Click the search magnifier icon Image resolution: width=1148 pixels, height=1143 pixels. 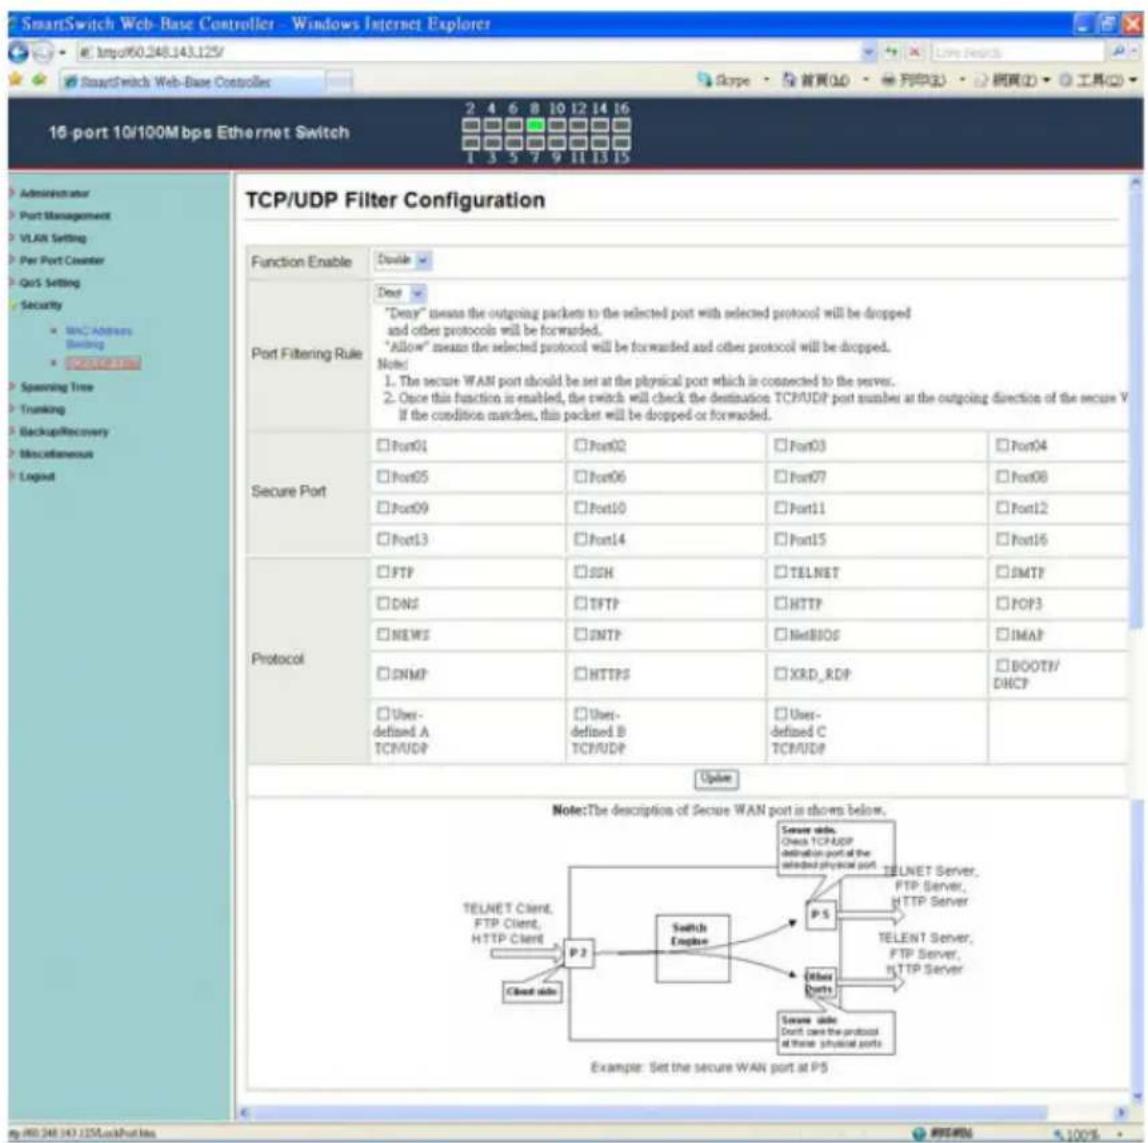pyautogui.click(x=1119, y=52)
